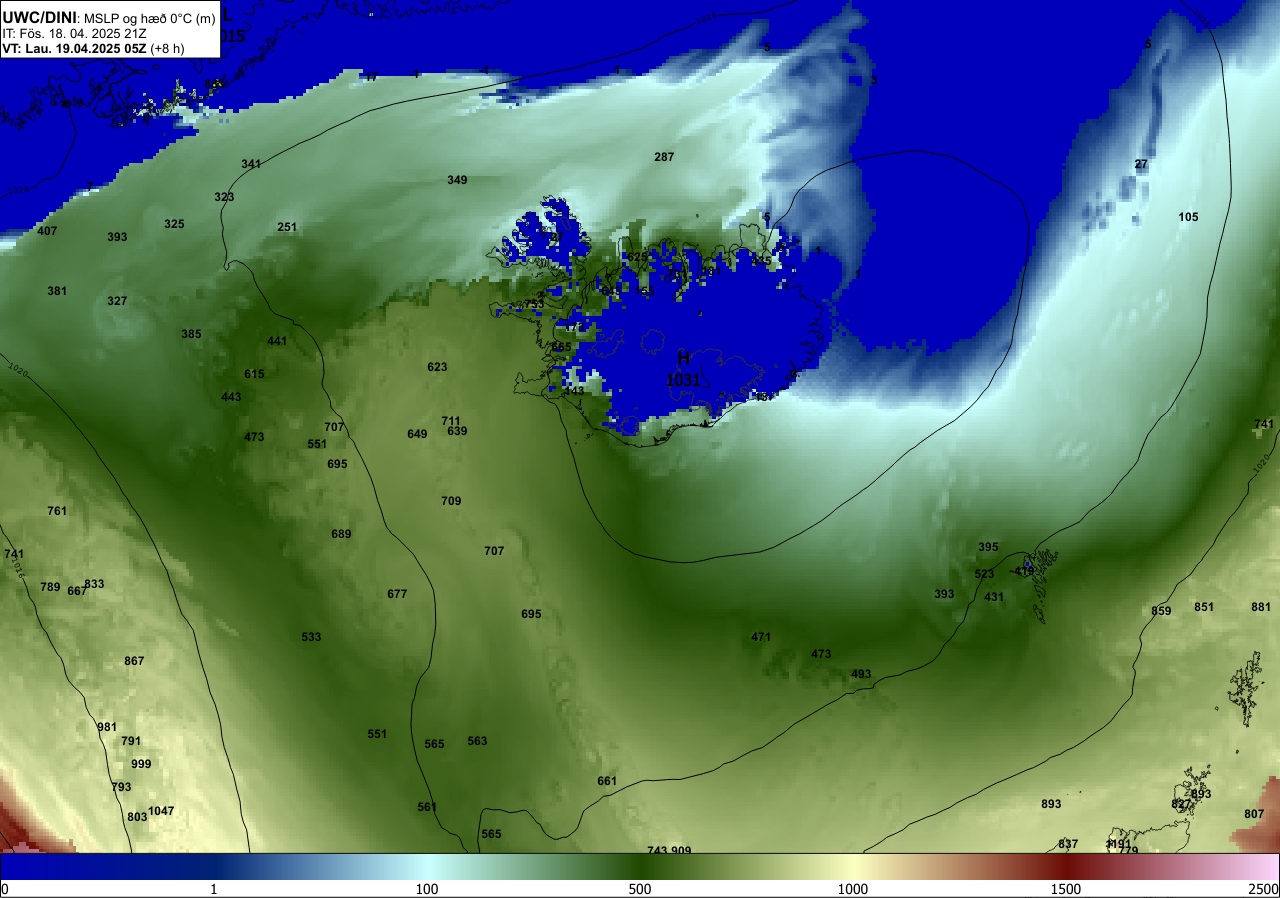The height and width of the screenshot is (898, 1280).
Task: Select the map value 999
Action: pos(141,764)
